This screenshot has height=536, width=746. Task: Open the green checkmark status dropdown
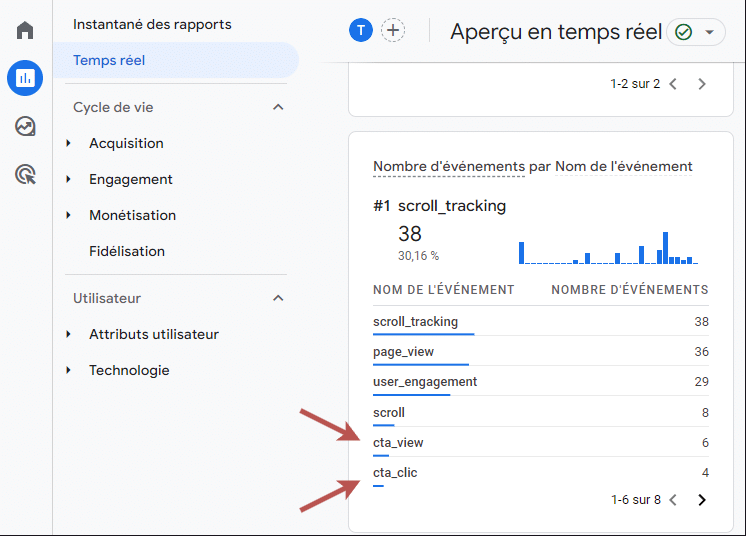tap(696, 32)
